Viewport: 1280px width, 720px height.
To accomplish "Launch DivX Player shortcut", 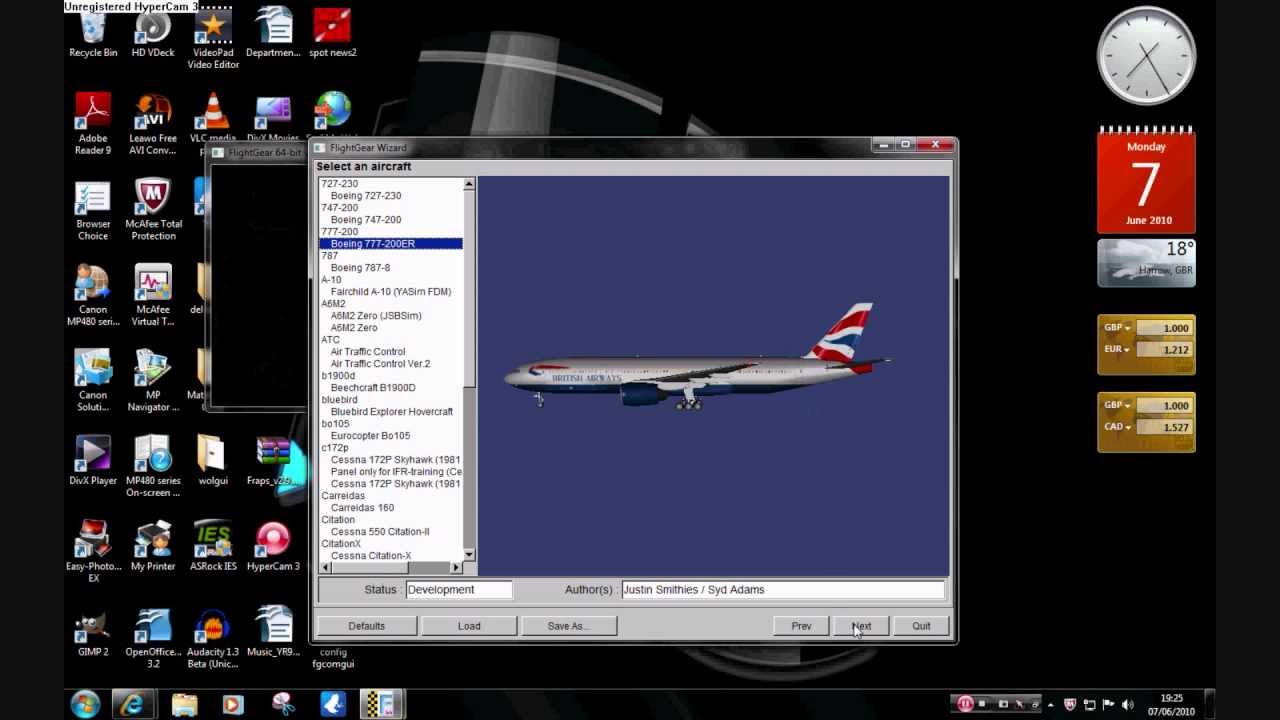I will (93, 460).
